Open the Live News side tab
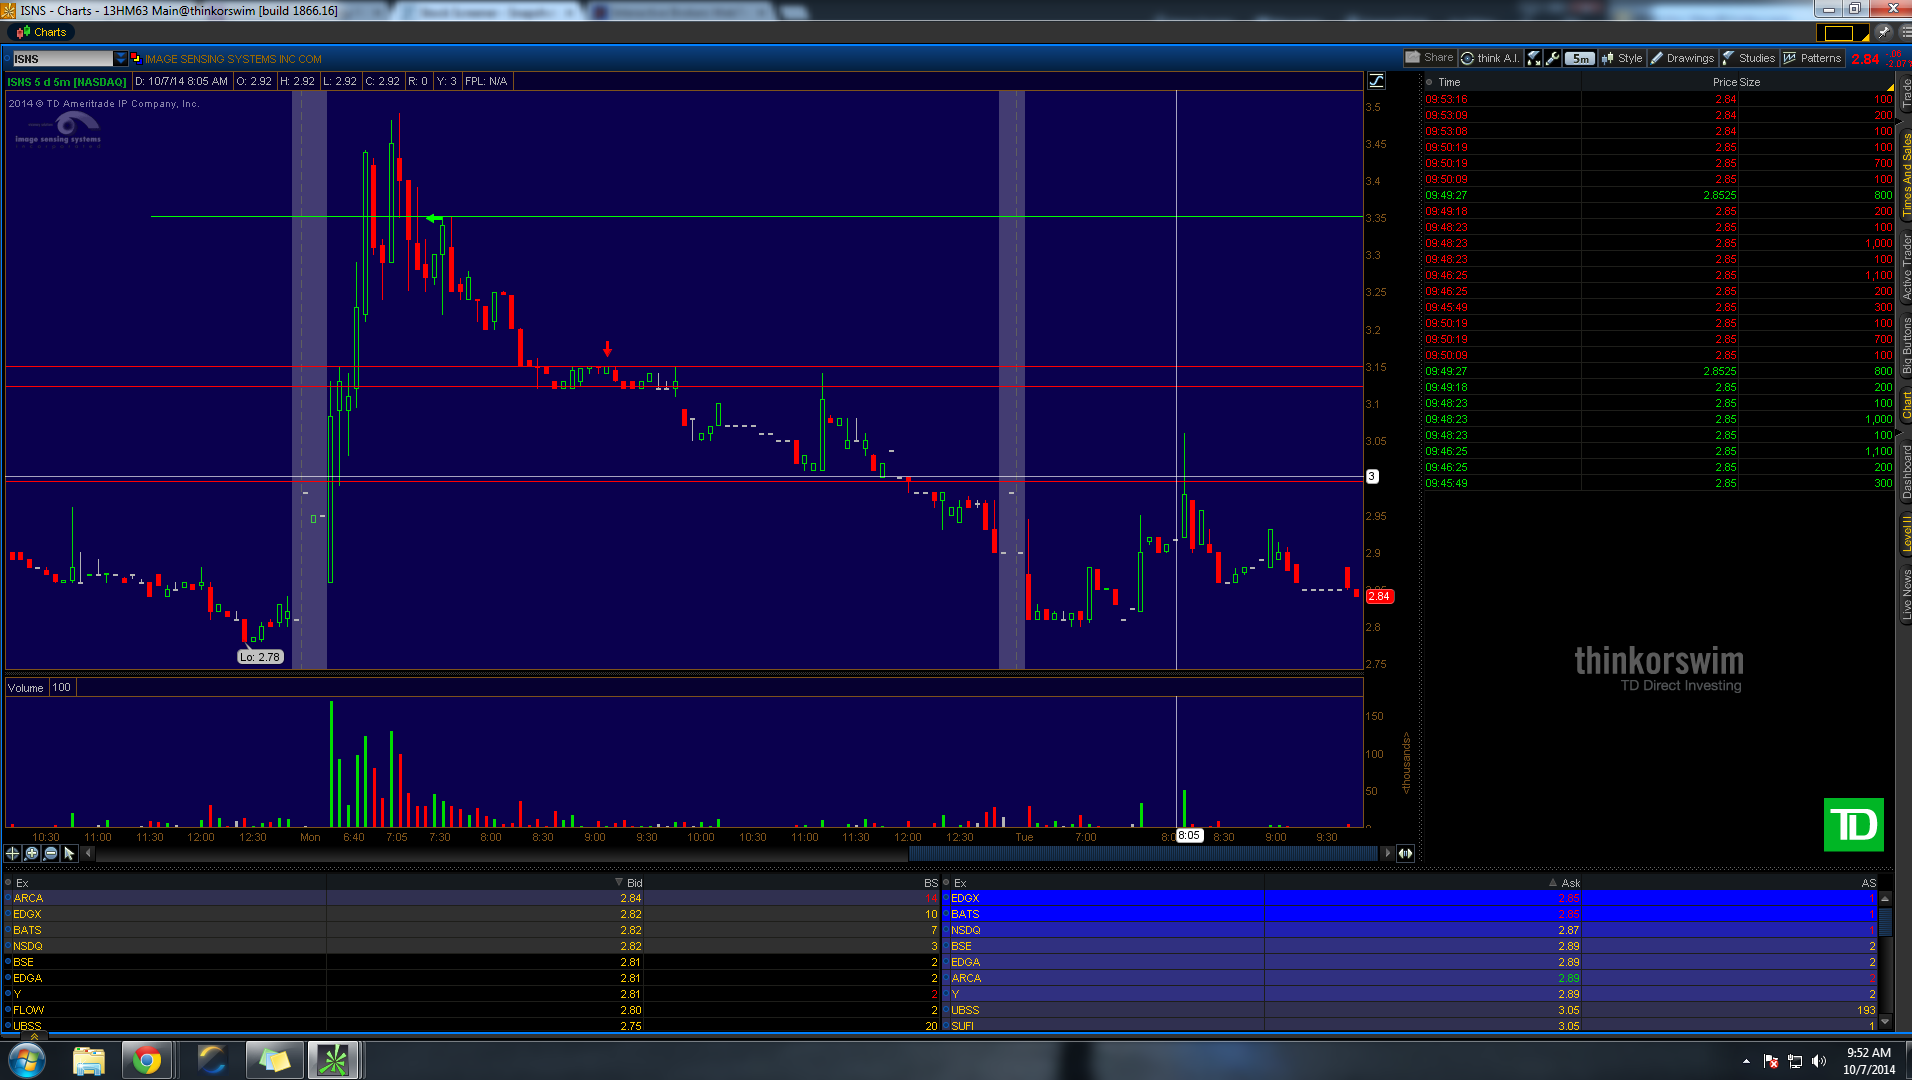Viewport: 1912px width, 1080px height. pos(1905,596)
